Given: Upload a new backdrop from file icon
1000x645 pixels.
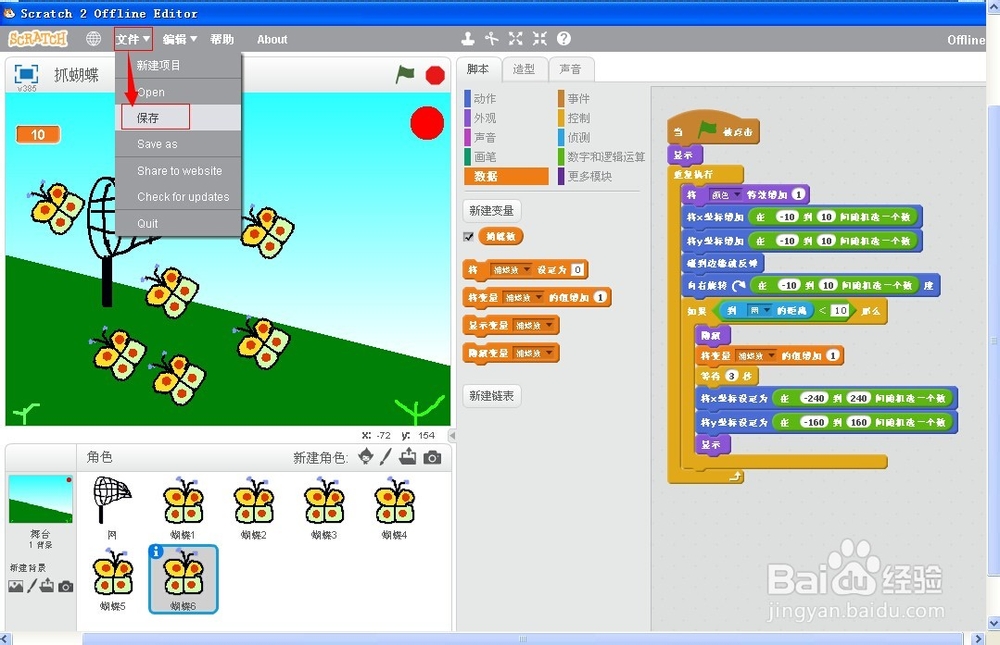Looking at the screenshot, I should (x=47, y=586).
